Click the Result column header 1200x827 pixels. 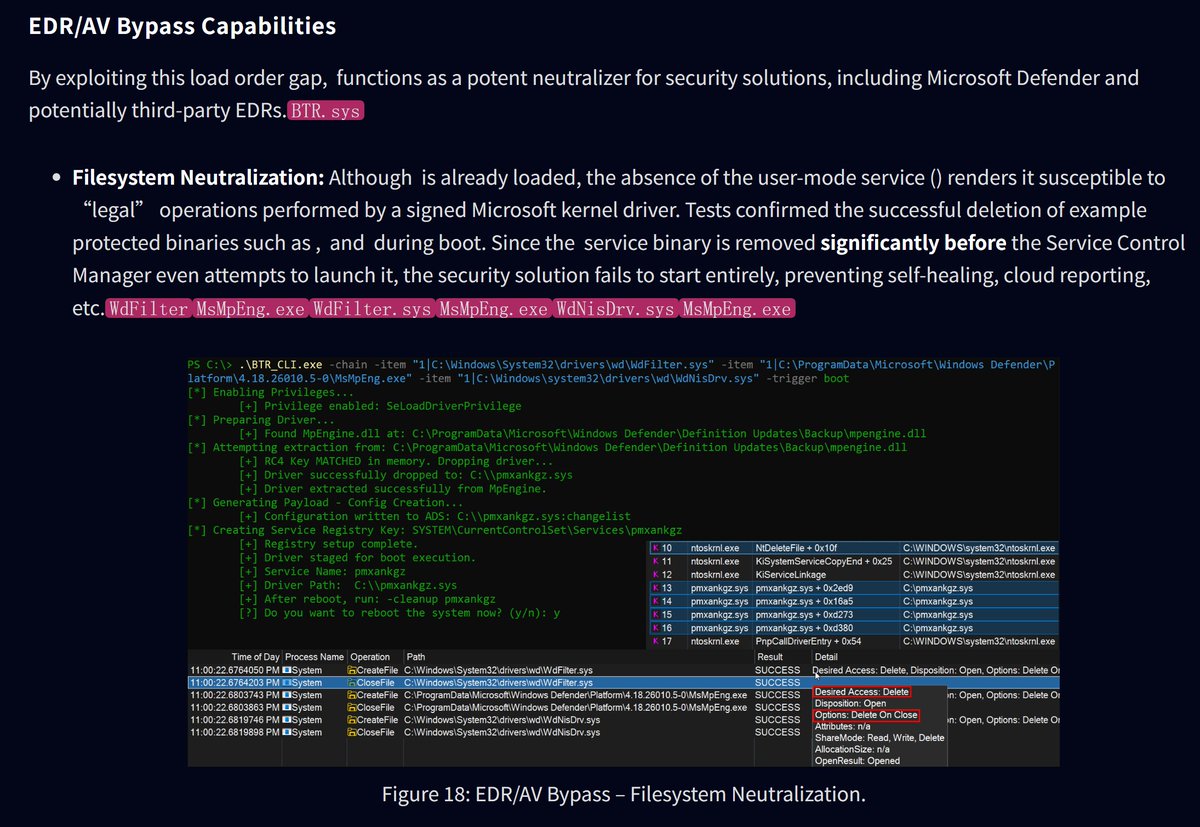tap(770, 657)
